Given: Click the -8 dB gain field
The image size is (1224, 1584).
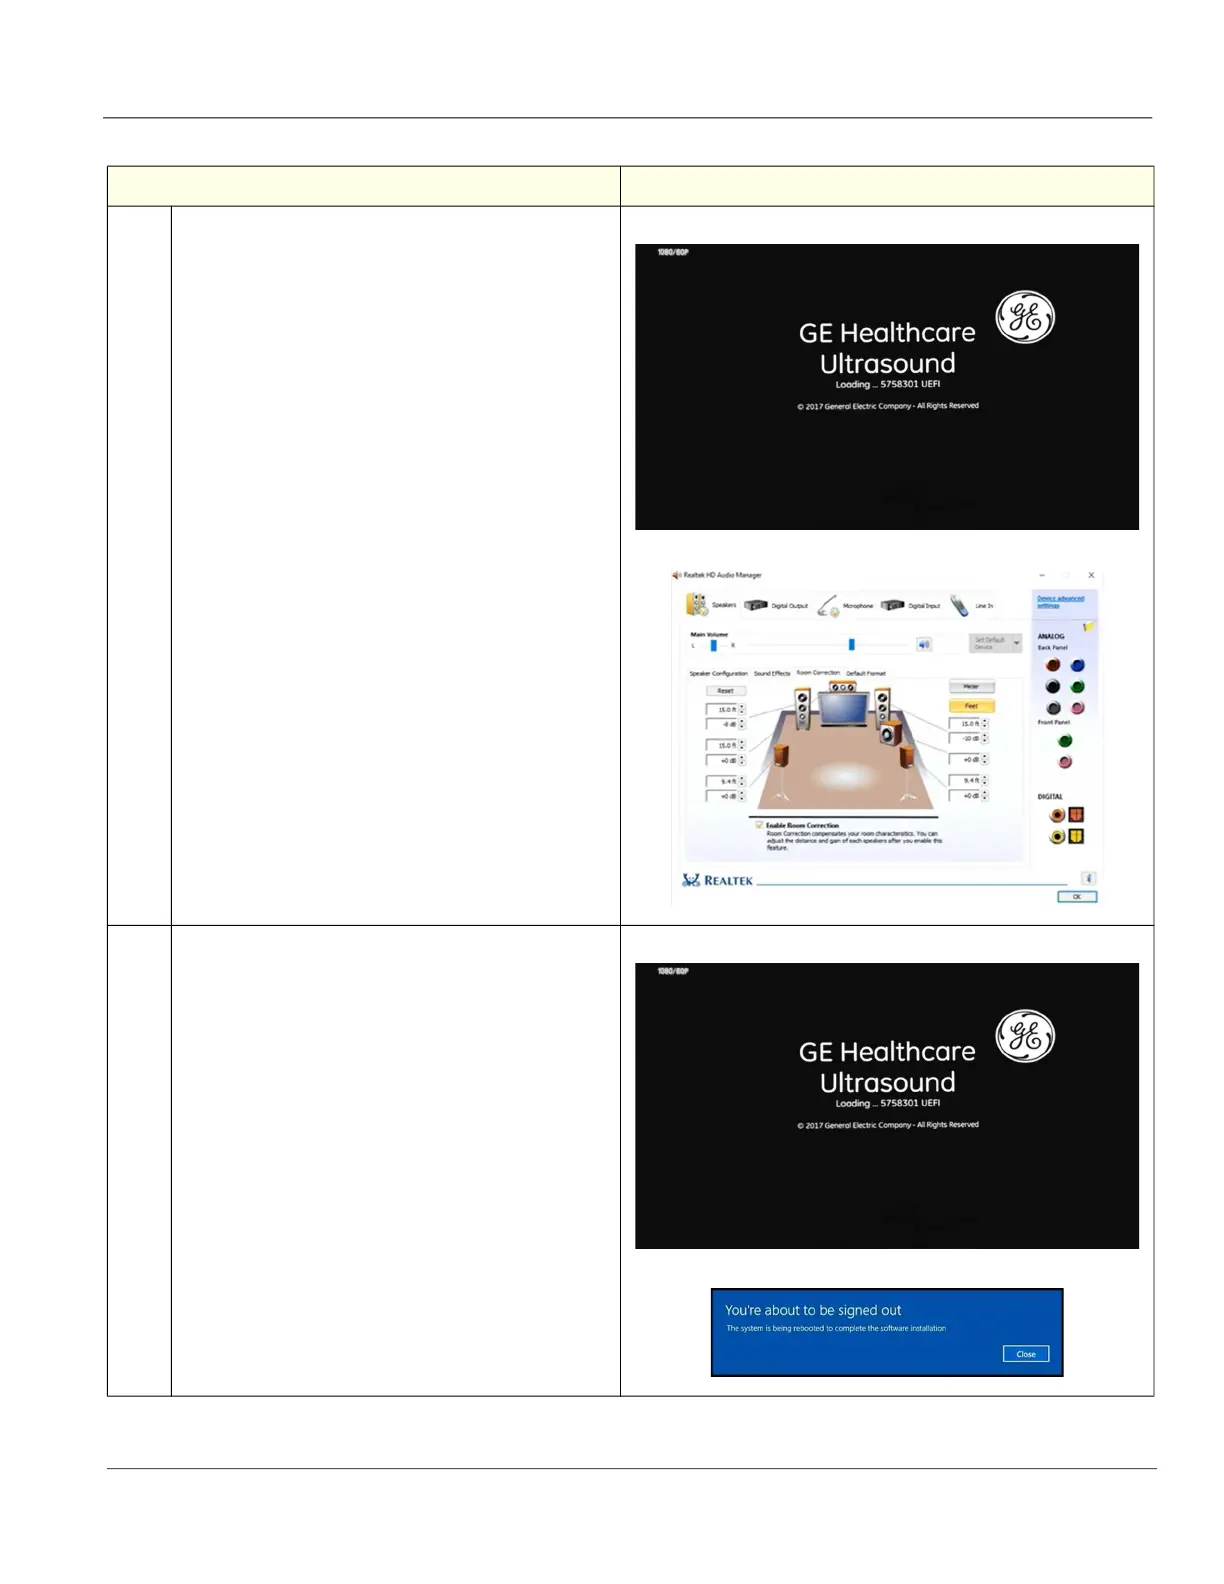Looking at the screenshot, I should pos(721,724).
